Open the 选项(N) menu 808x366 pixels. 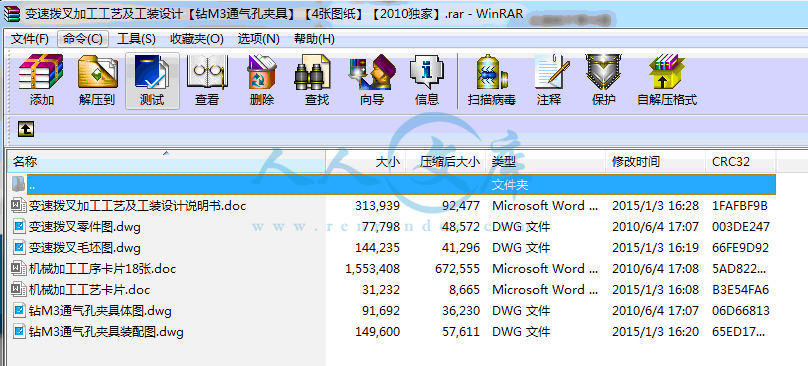(x=259, y=39)
